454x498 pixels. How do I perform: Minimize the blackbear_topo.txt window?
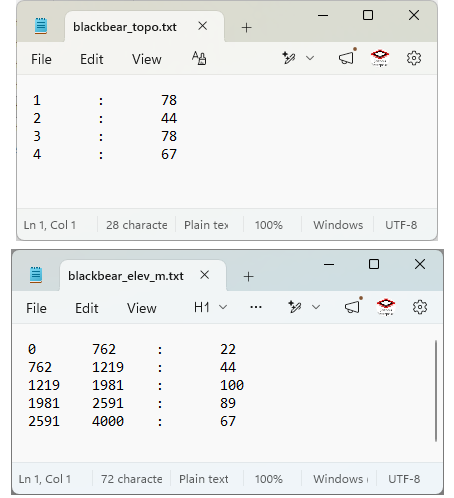point(323,15)
